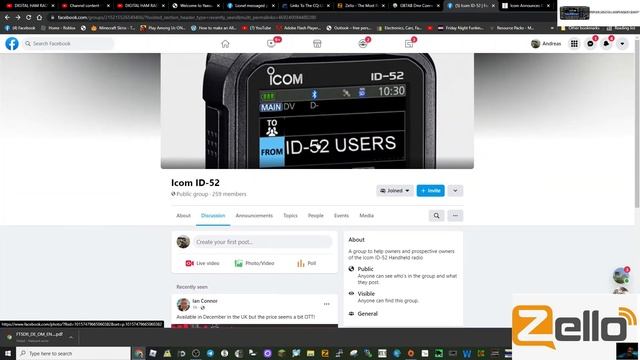Image resolution: width=640 pixels, height=360 pixels.
Task: Open the Gaming icon in top navigation
Action: (x=409, y=44)
